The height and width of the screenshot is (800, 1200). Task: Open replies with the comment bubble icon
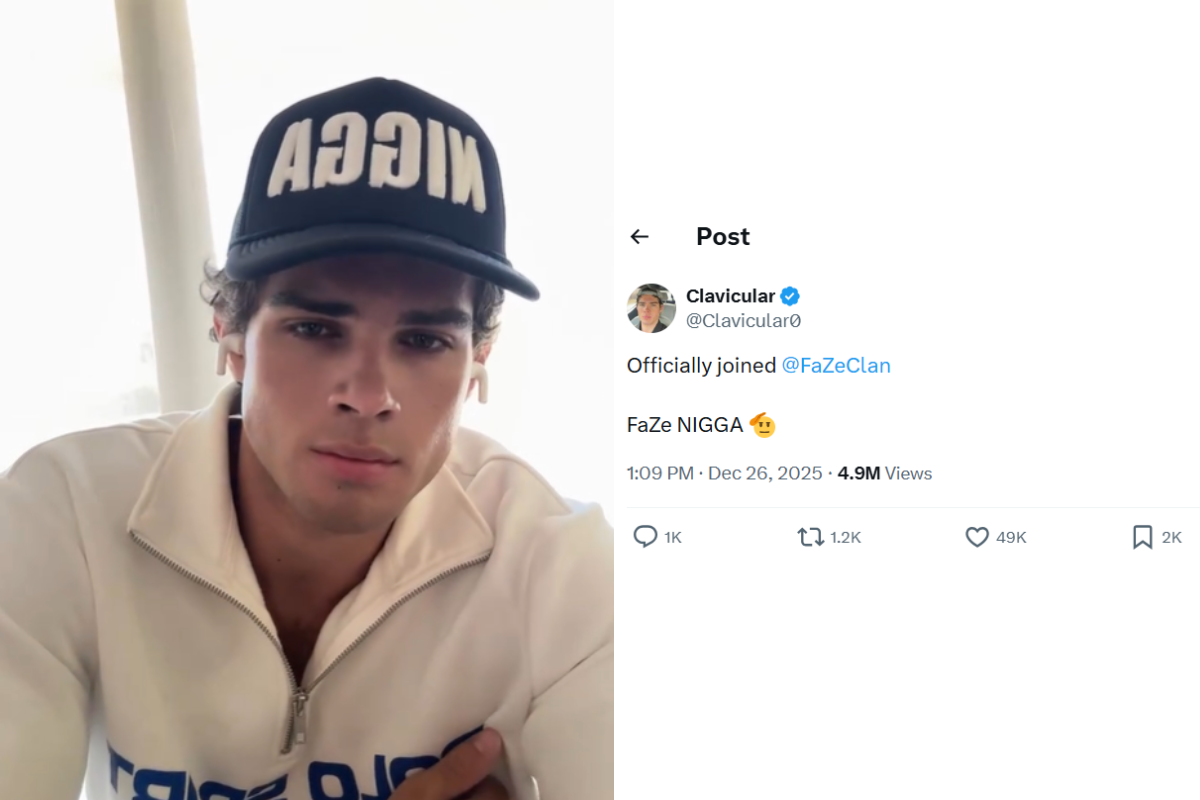tap(647, 537)
